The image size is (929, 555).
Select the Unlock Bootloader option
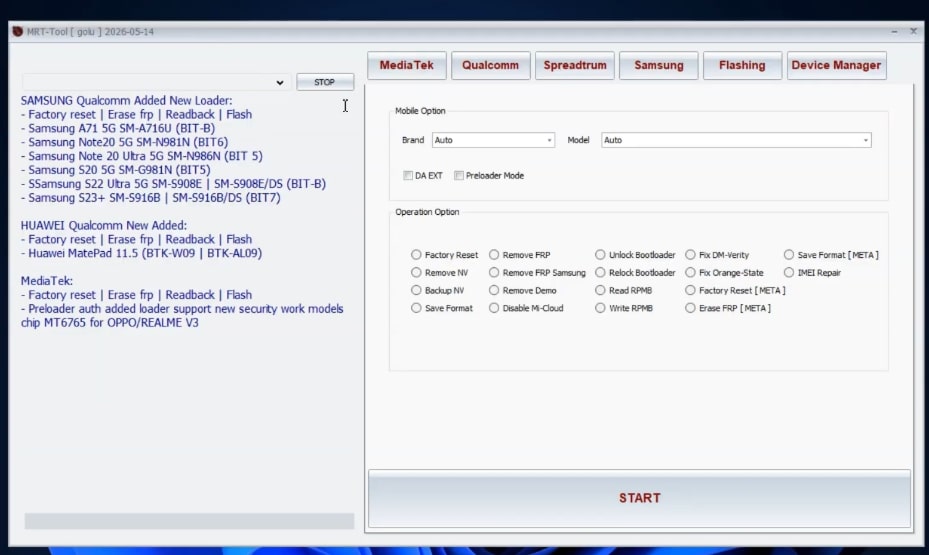pyautogui.click(x=600, y=255)
